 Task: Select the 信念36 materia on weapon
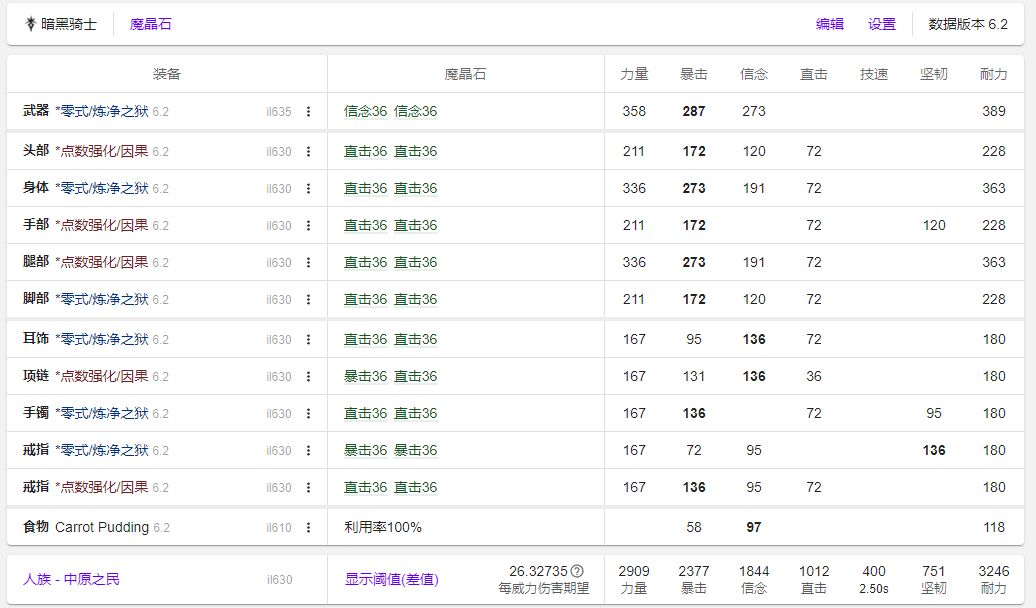pyautogui.click(x=365, y=111)
